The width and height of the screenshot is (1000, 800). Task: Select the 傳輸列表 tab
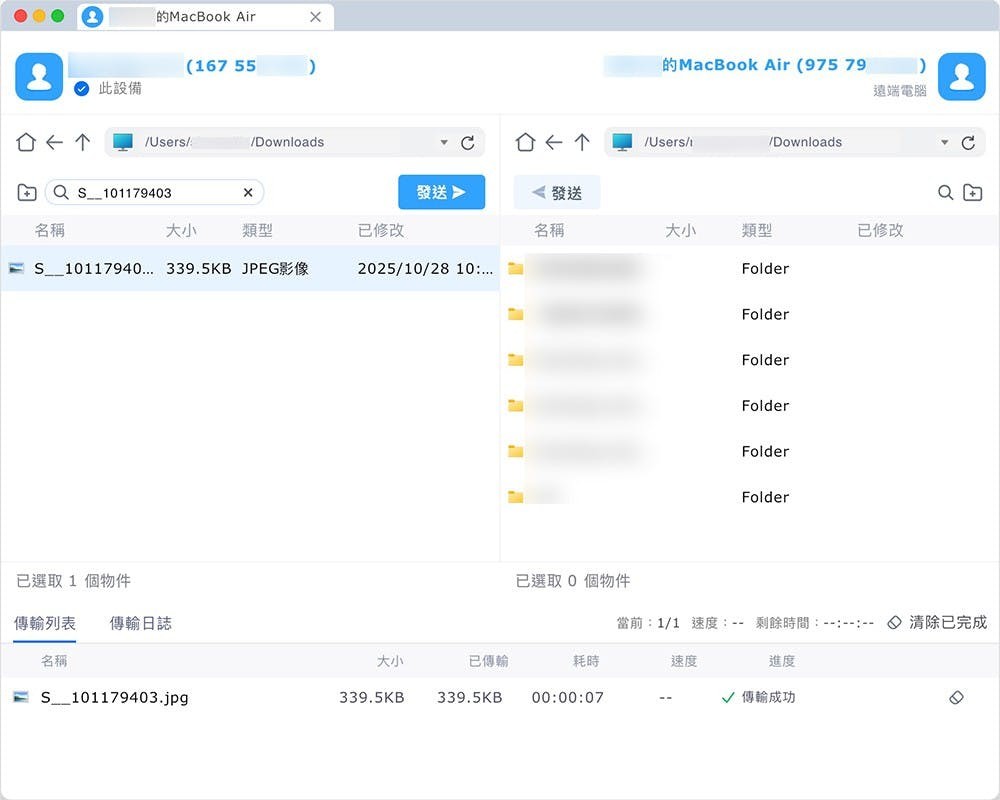[x=45, y=623]
